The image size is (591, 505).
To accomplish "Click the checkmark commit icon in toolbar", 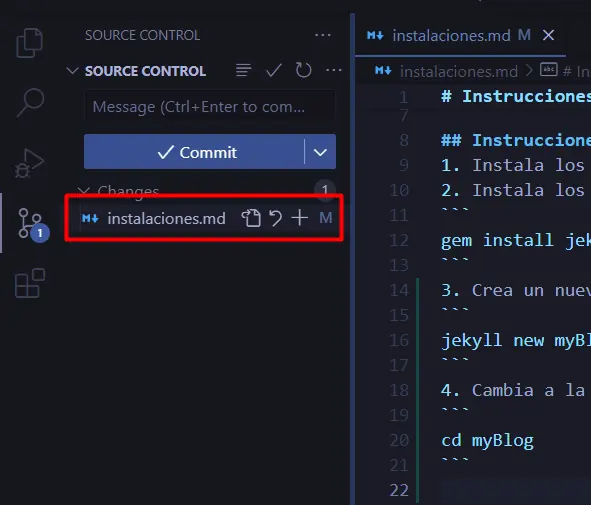I will (x=274, y=70).
